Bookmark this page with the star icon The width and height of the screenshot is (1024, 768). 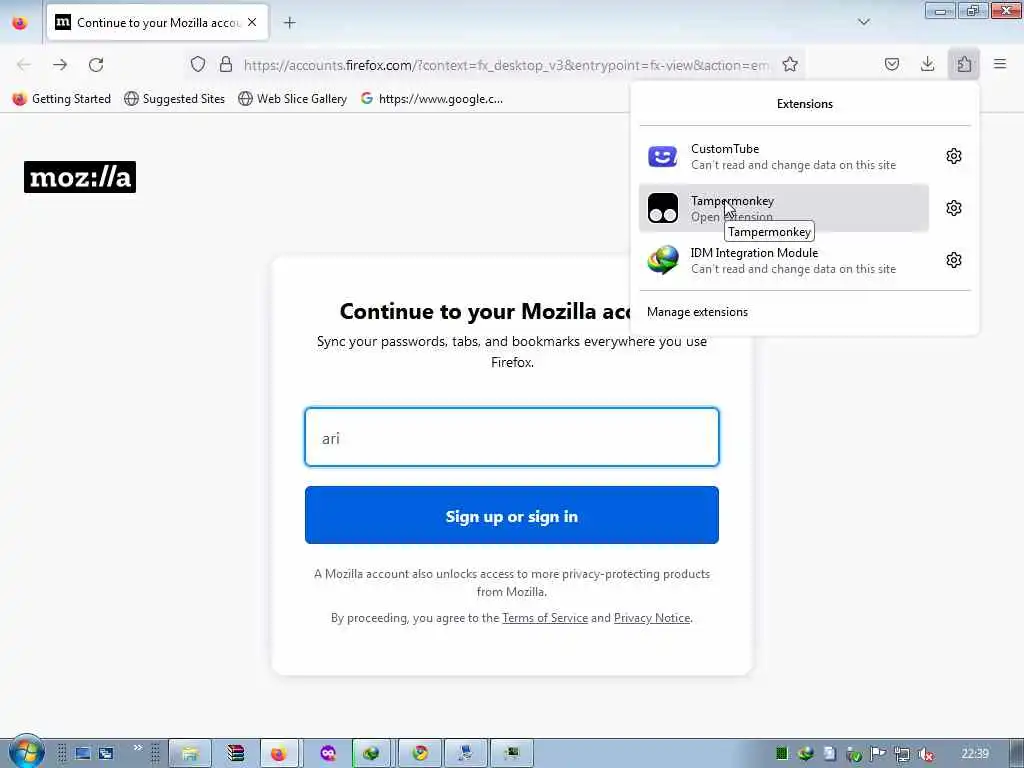pos(790,64)
